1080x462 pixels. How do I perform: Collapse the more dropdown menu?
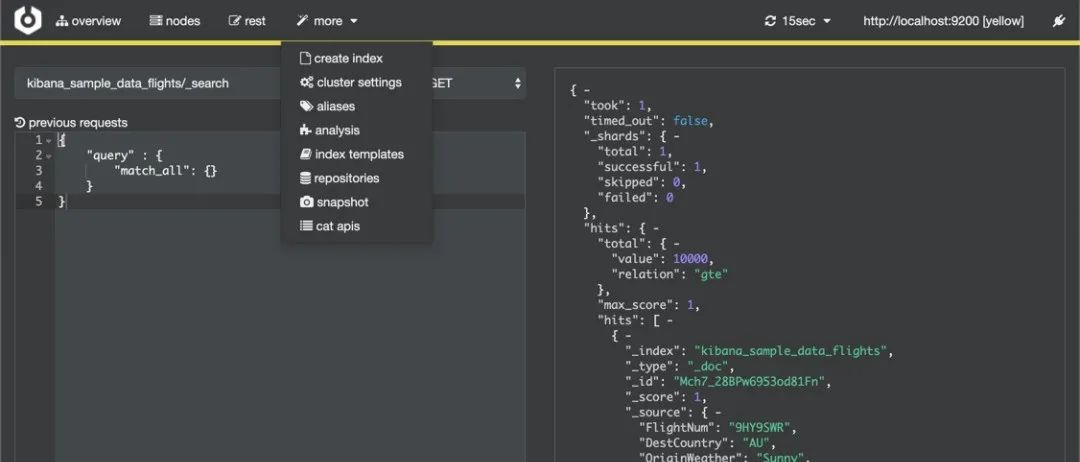click(x=327, y=21)
